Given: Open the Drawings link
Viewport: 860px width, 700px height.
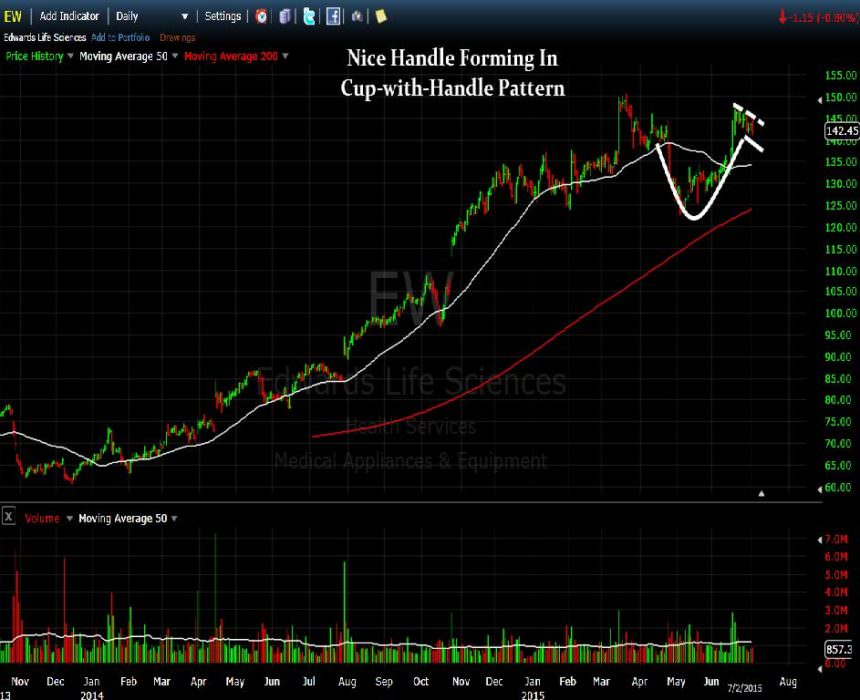Looking at the screenshot, I should tap(177, 37).
